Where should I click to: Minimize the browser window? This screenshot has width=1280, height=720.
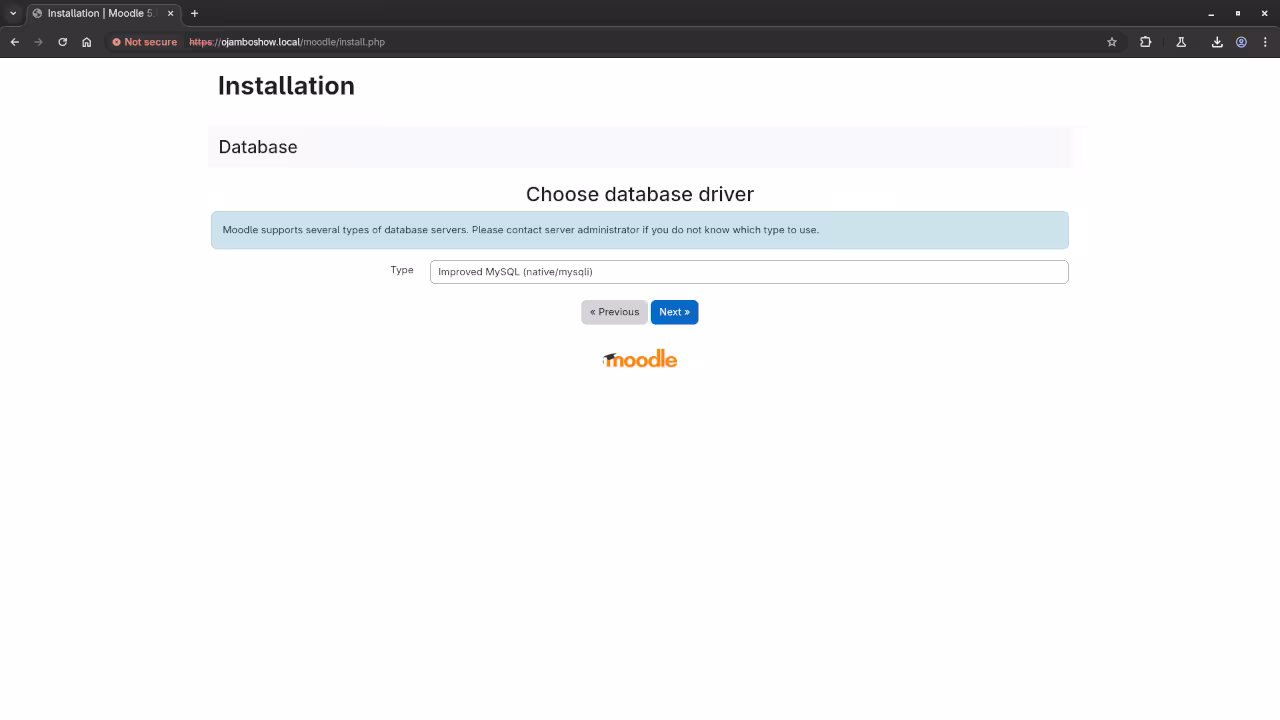click(1211, 13)
